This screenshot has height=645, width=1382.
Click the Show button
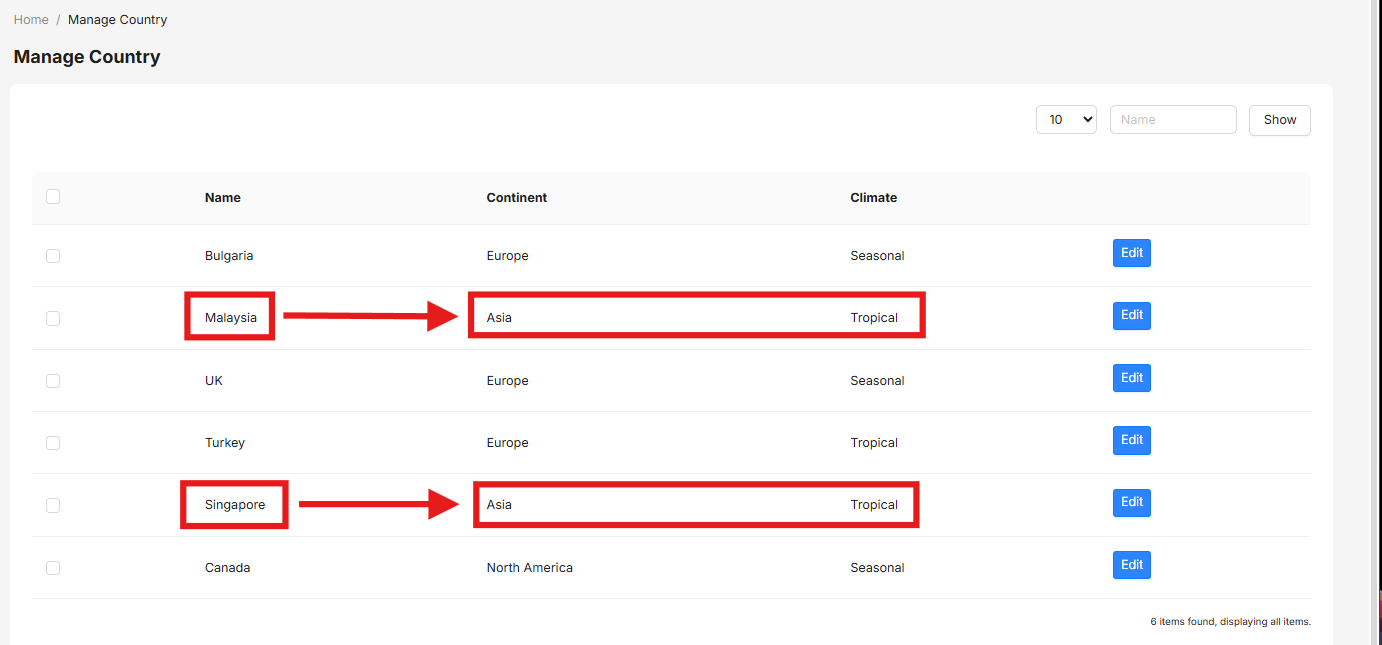[1280, 119]
